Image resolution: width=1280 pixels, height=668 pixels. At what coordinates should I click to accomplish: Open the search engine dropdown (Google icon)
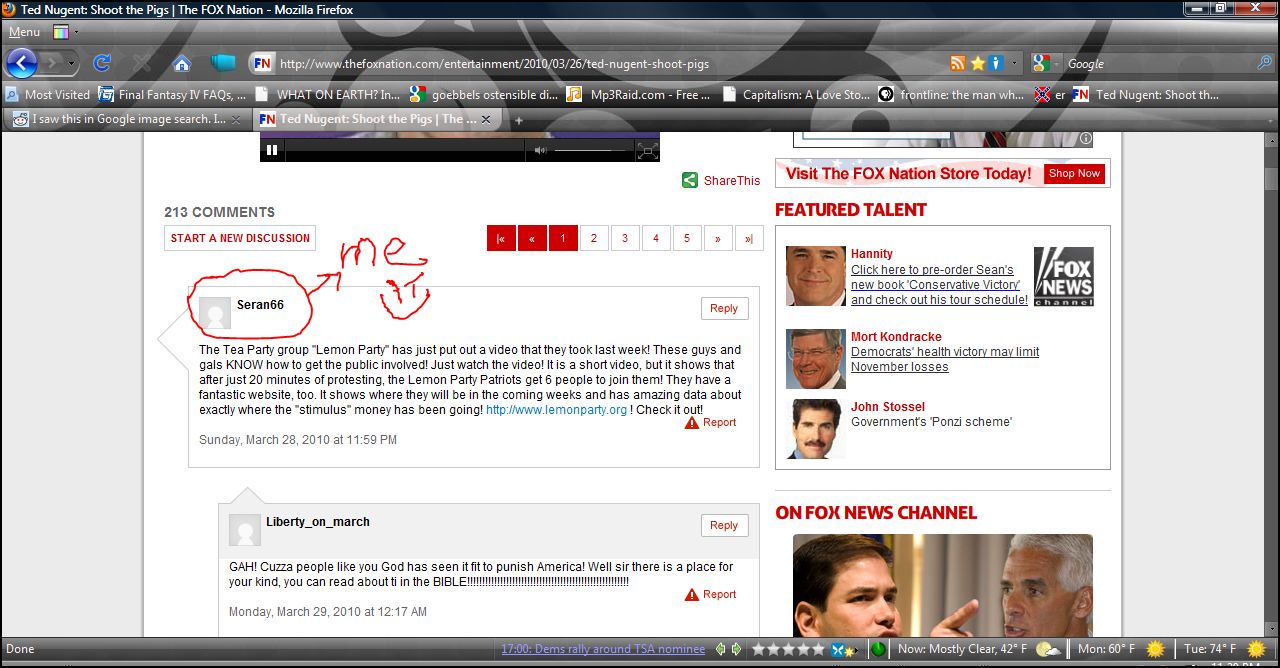[1043, 63]
